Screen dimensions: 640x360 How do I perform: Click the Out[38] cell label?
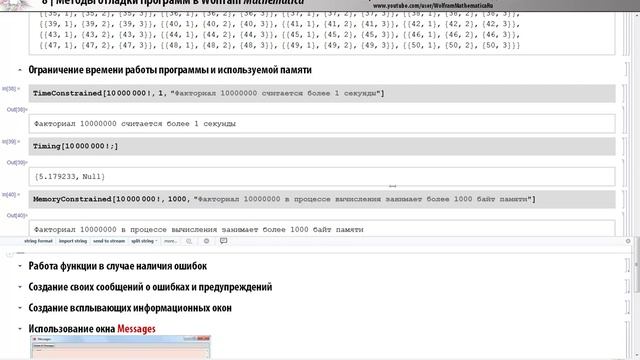pos(17,109)
